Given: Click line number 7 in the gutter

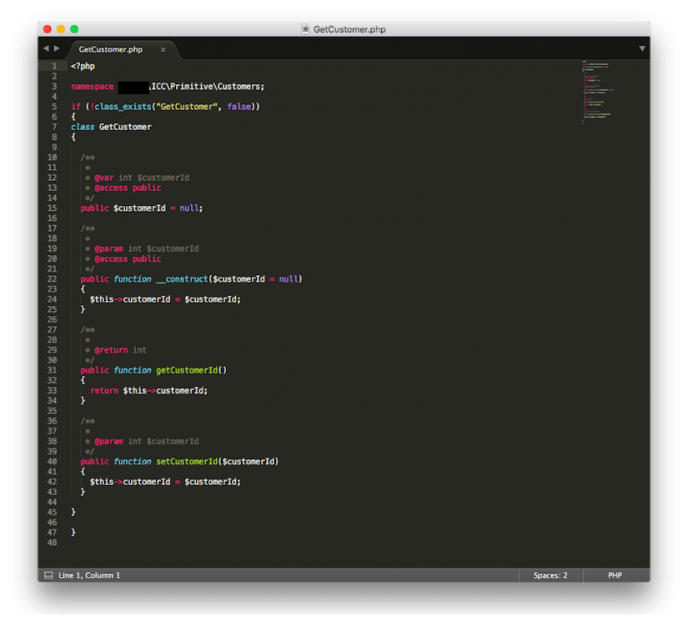Looking at the screenshot, I should (54, 127).
